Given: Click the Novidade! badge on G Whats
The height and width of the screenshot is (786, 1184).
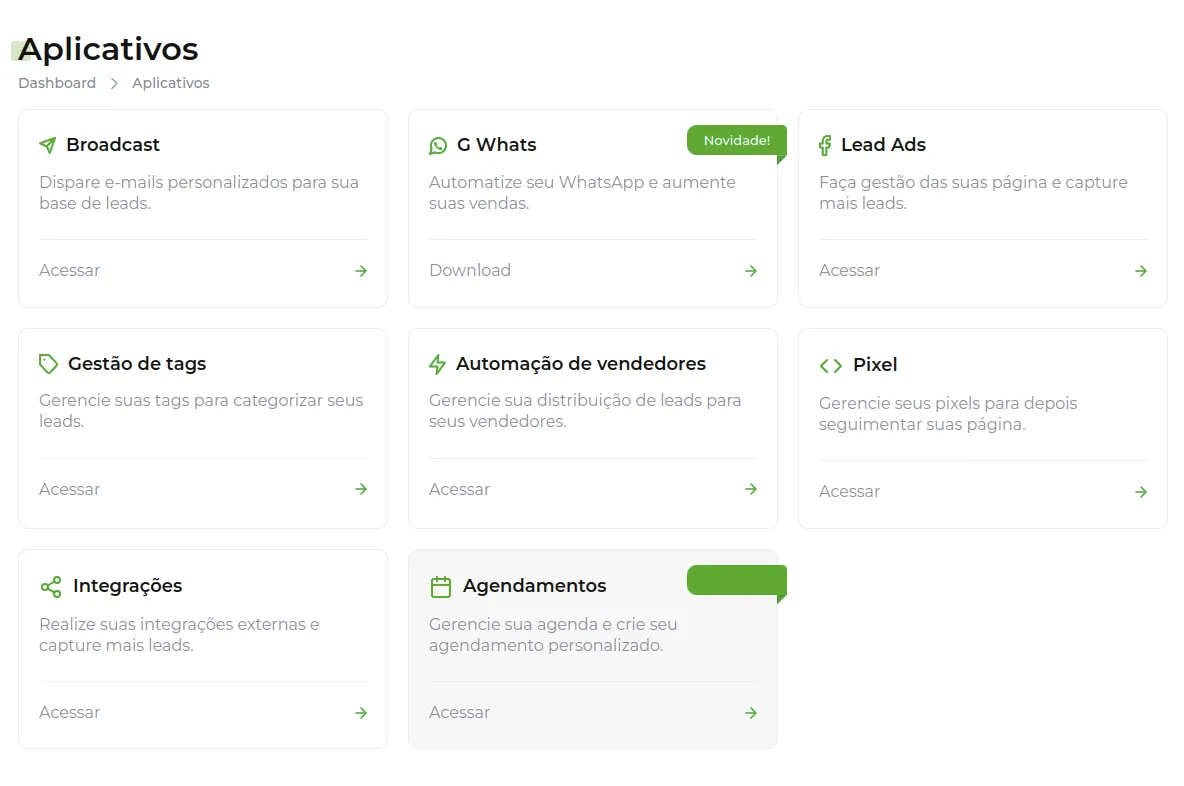Looking at the screenshot, I should pyautogui.click(x=737, y=140).
